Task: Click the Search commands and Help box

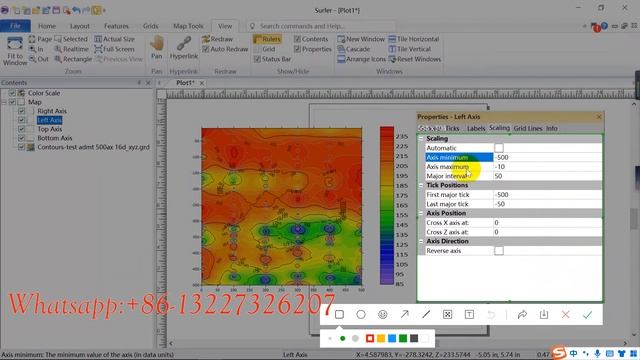Action: pos(320,26)
